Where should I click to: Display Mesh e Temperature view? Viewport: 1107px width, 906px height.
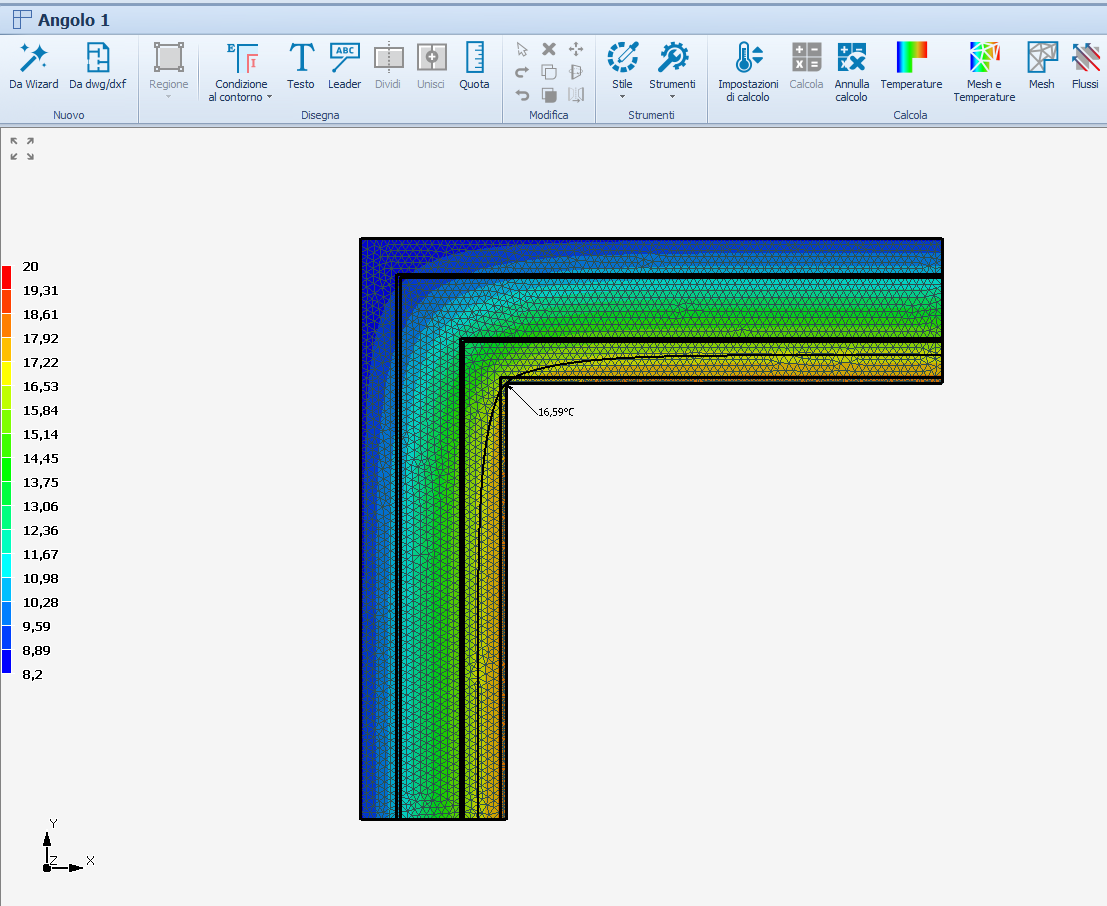coord(984,71)
